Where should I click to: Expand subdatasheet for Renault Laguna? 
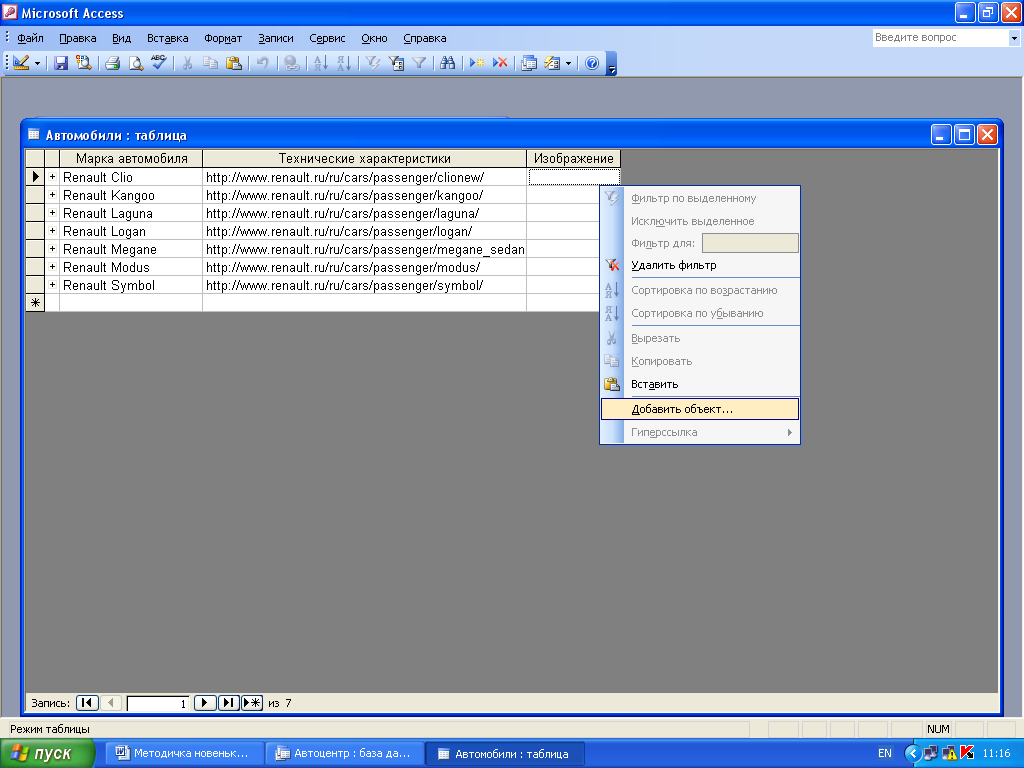click(x=52, y=213)
